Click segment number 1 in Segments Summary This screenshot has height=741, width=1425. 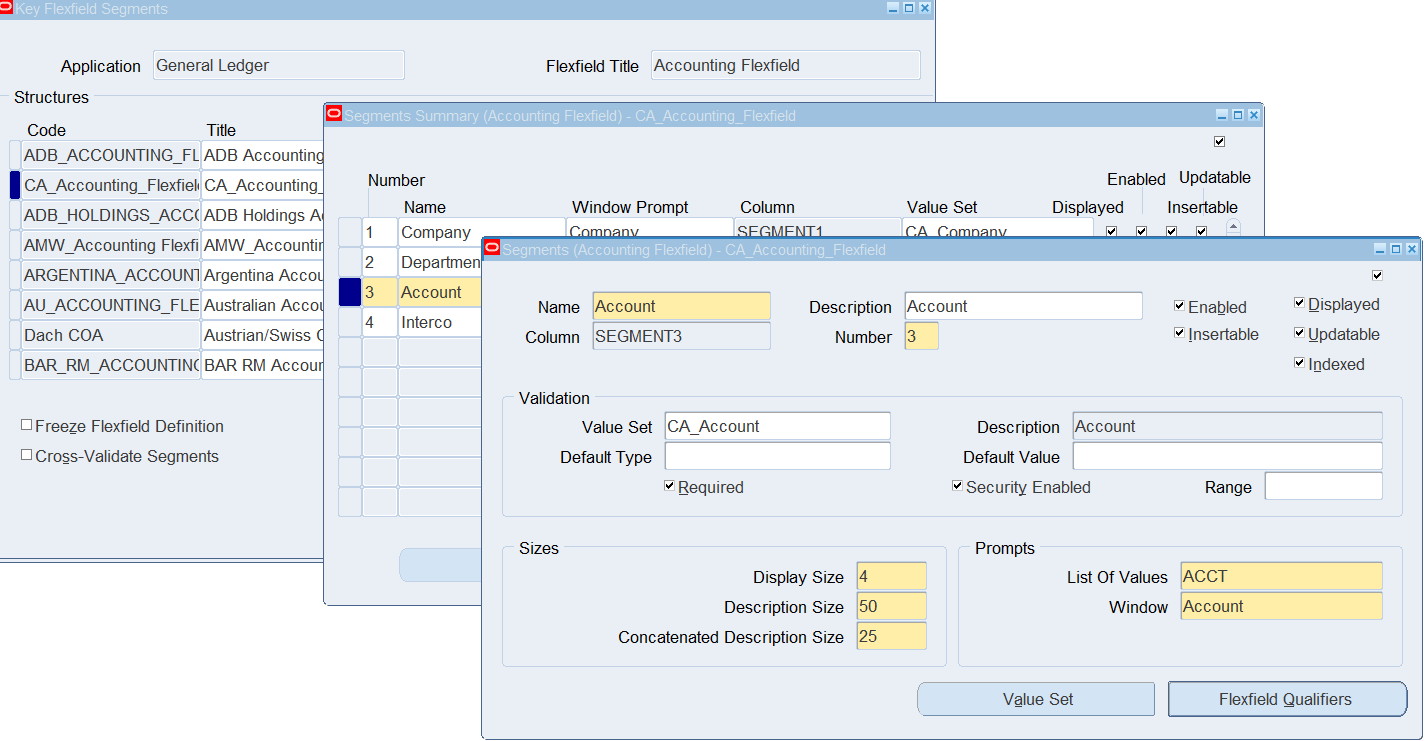click(x=380, y=232)
